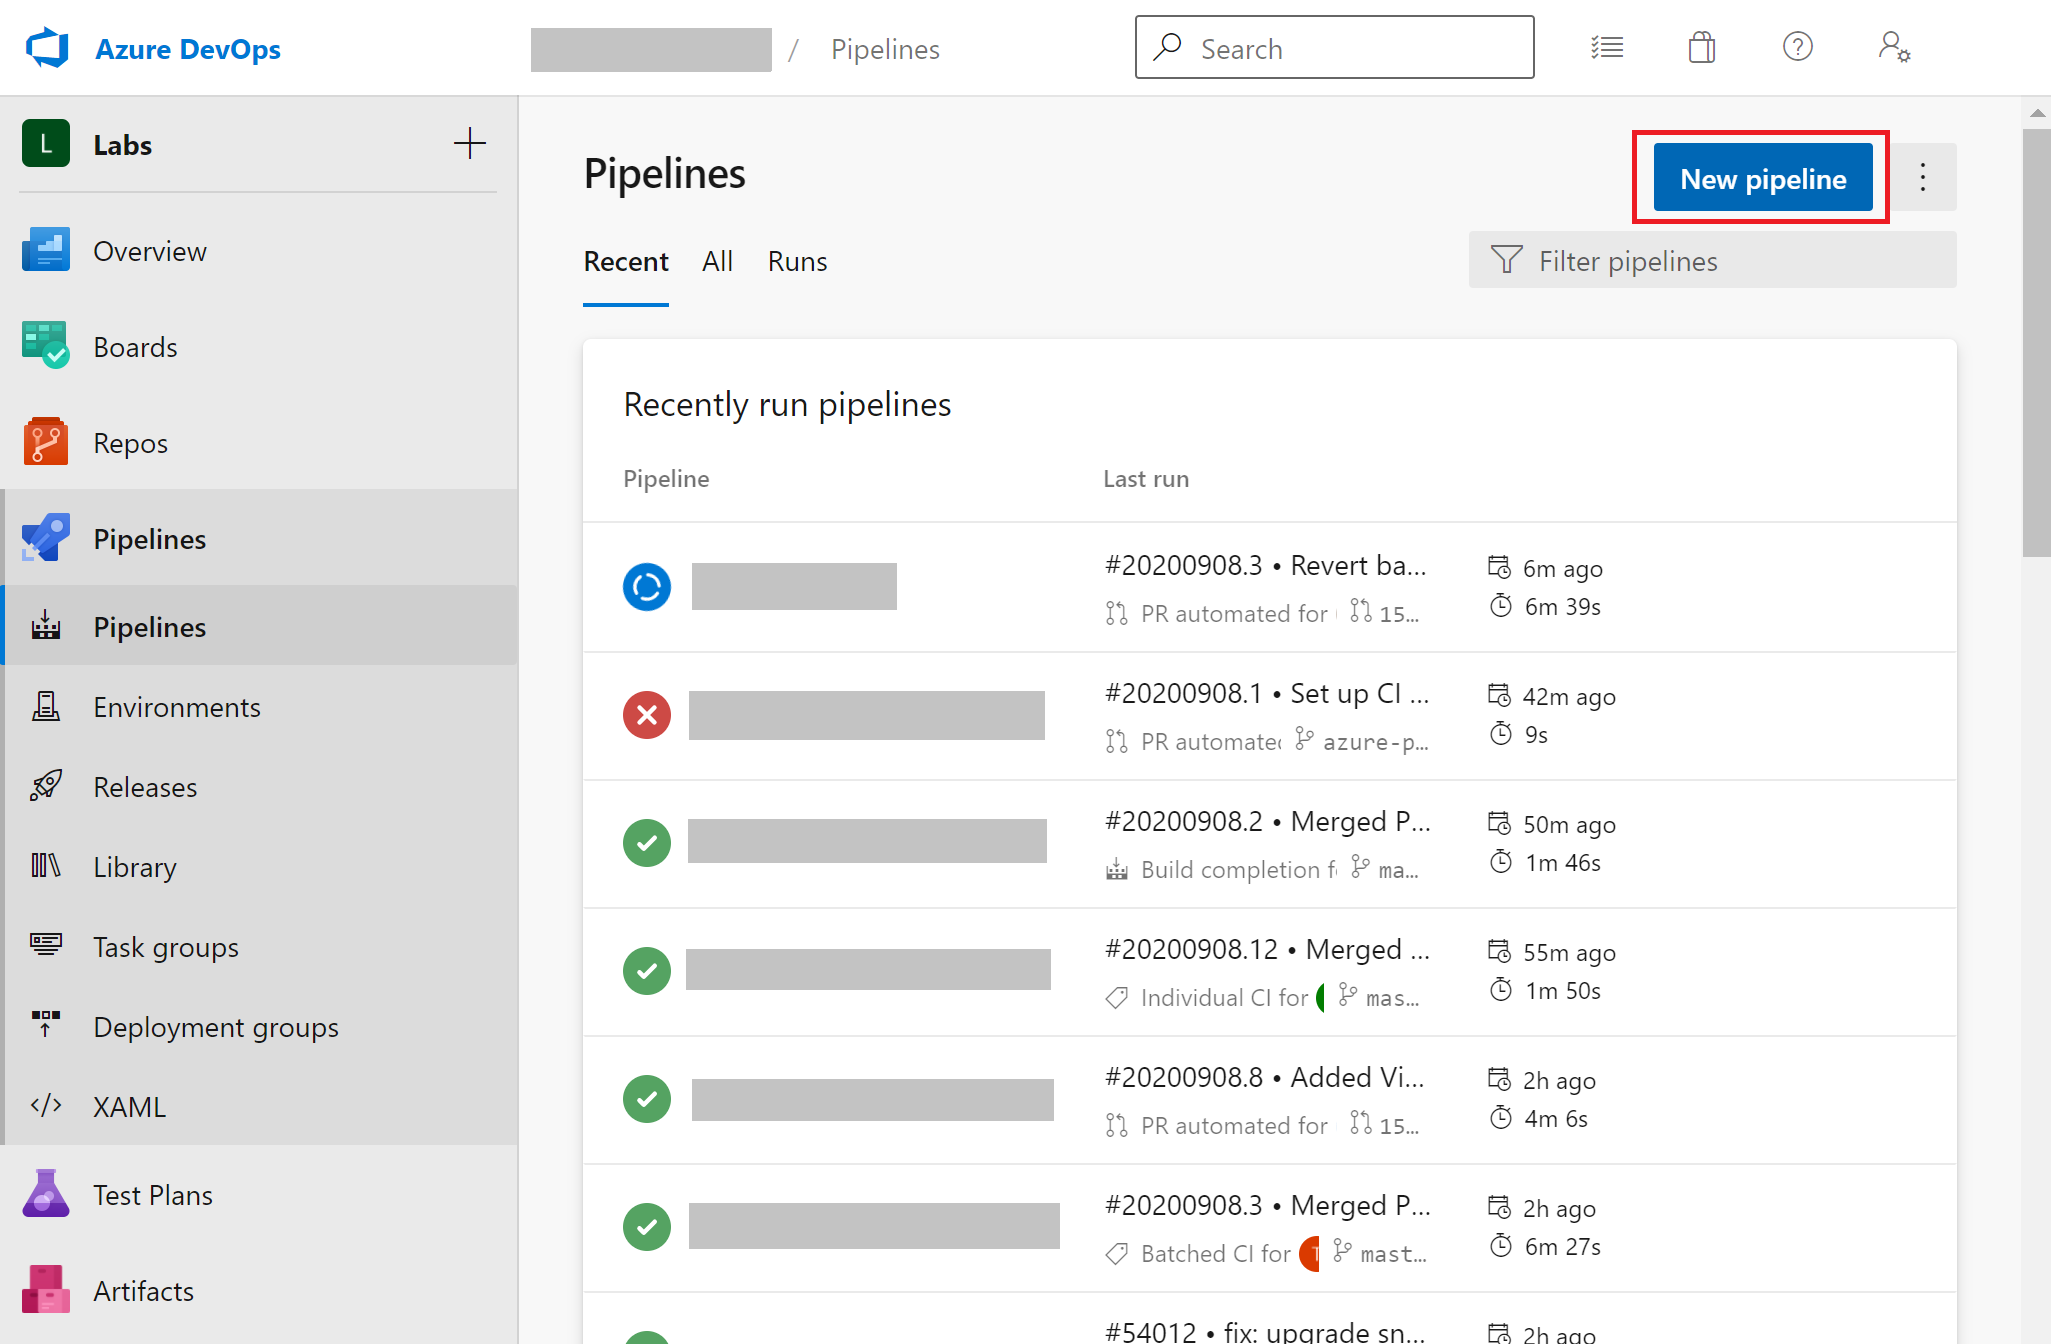Open XAML in sidebar
The height and width of the screenshot is (1344, 2051).
(x=260, y=1107)
